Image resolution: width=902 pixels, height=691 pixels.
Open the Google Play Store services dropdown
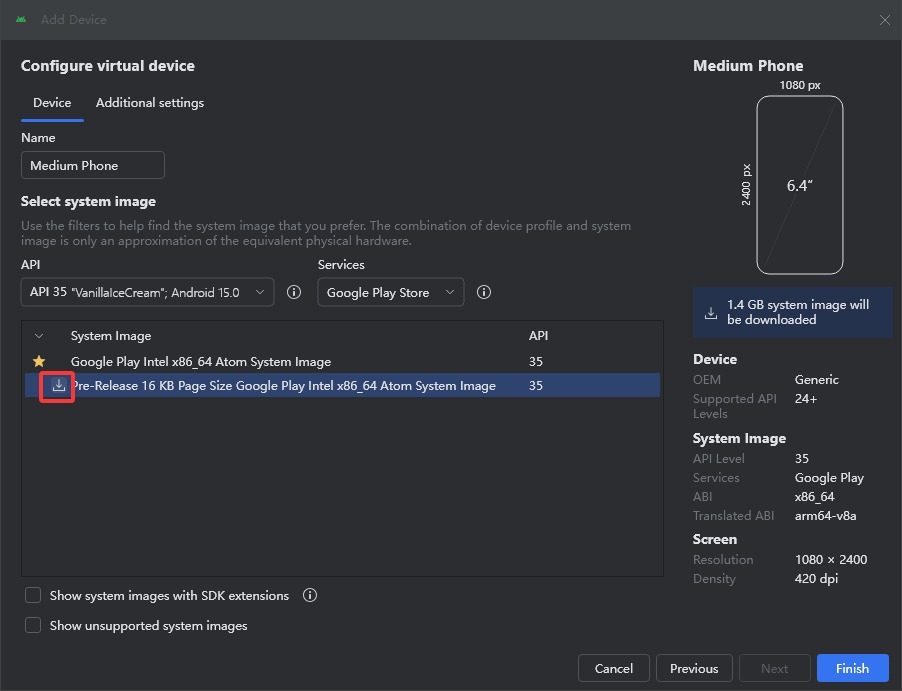click(391, 292)
